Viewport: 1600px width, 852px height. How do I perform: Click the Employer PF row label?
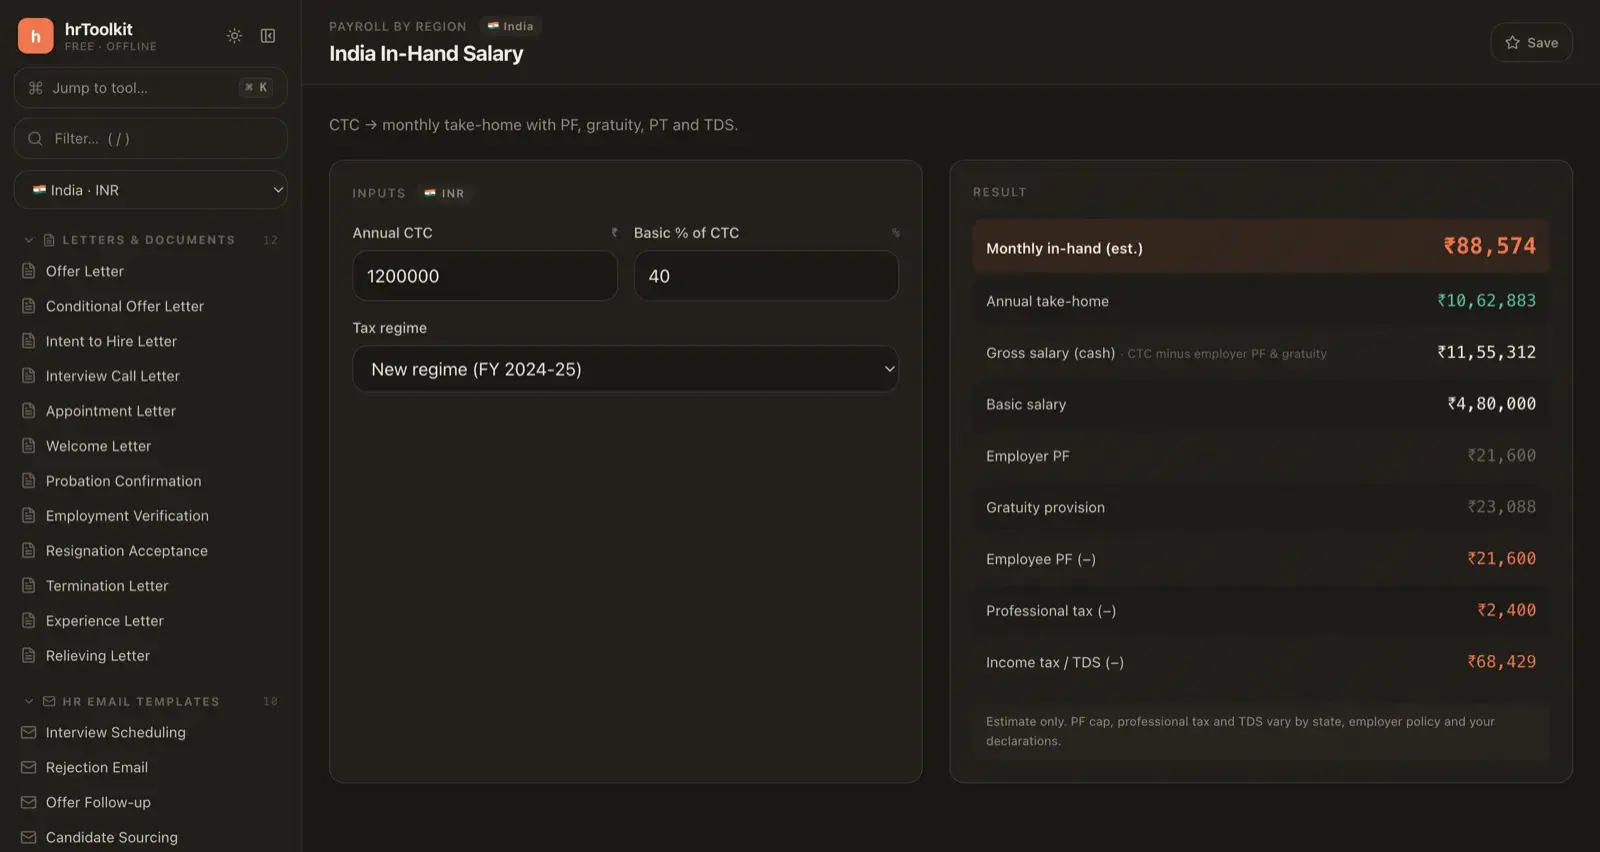[1028, 456]
